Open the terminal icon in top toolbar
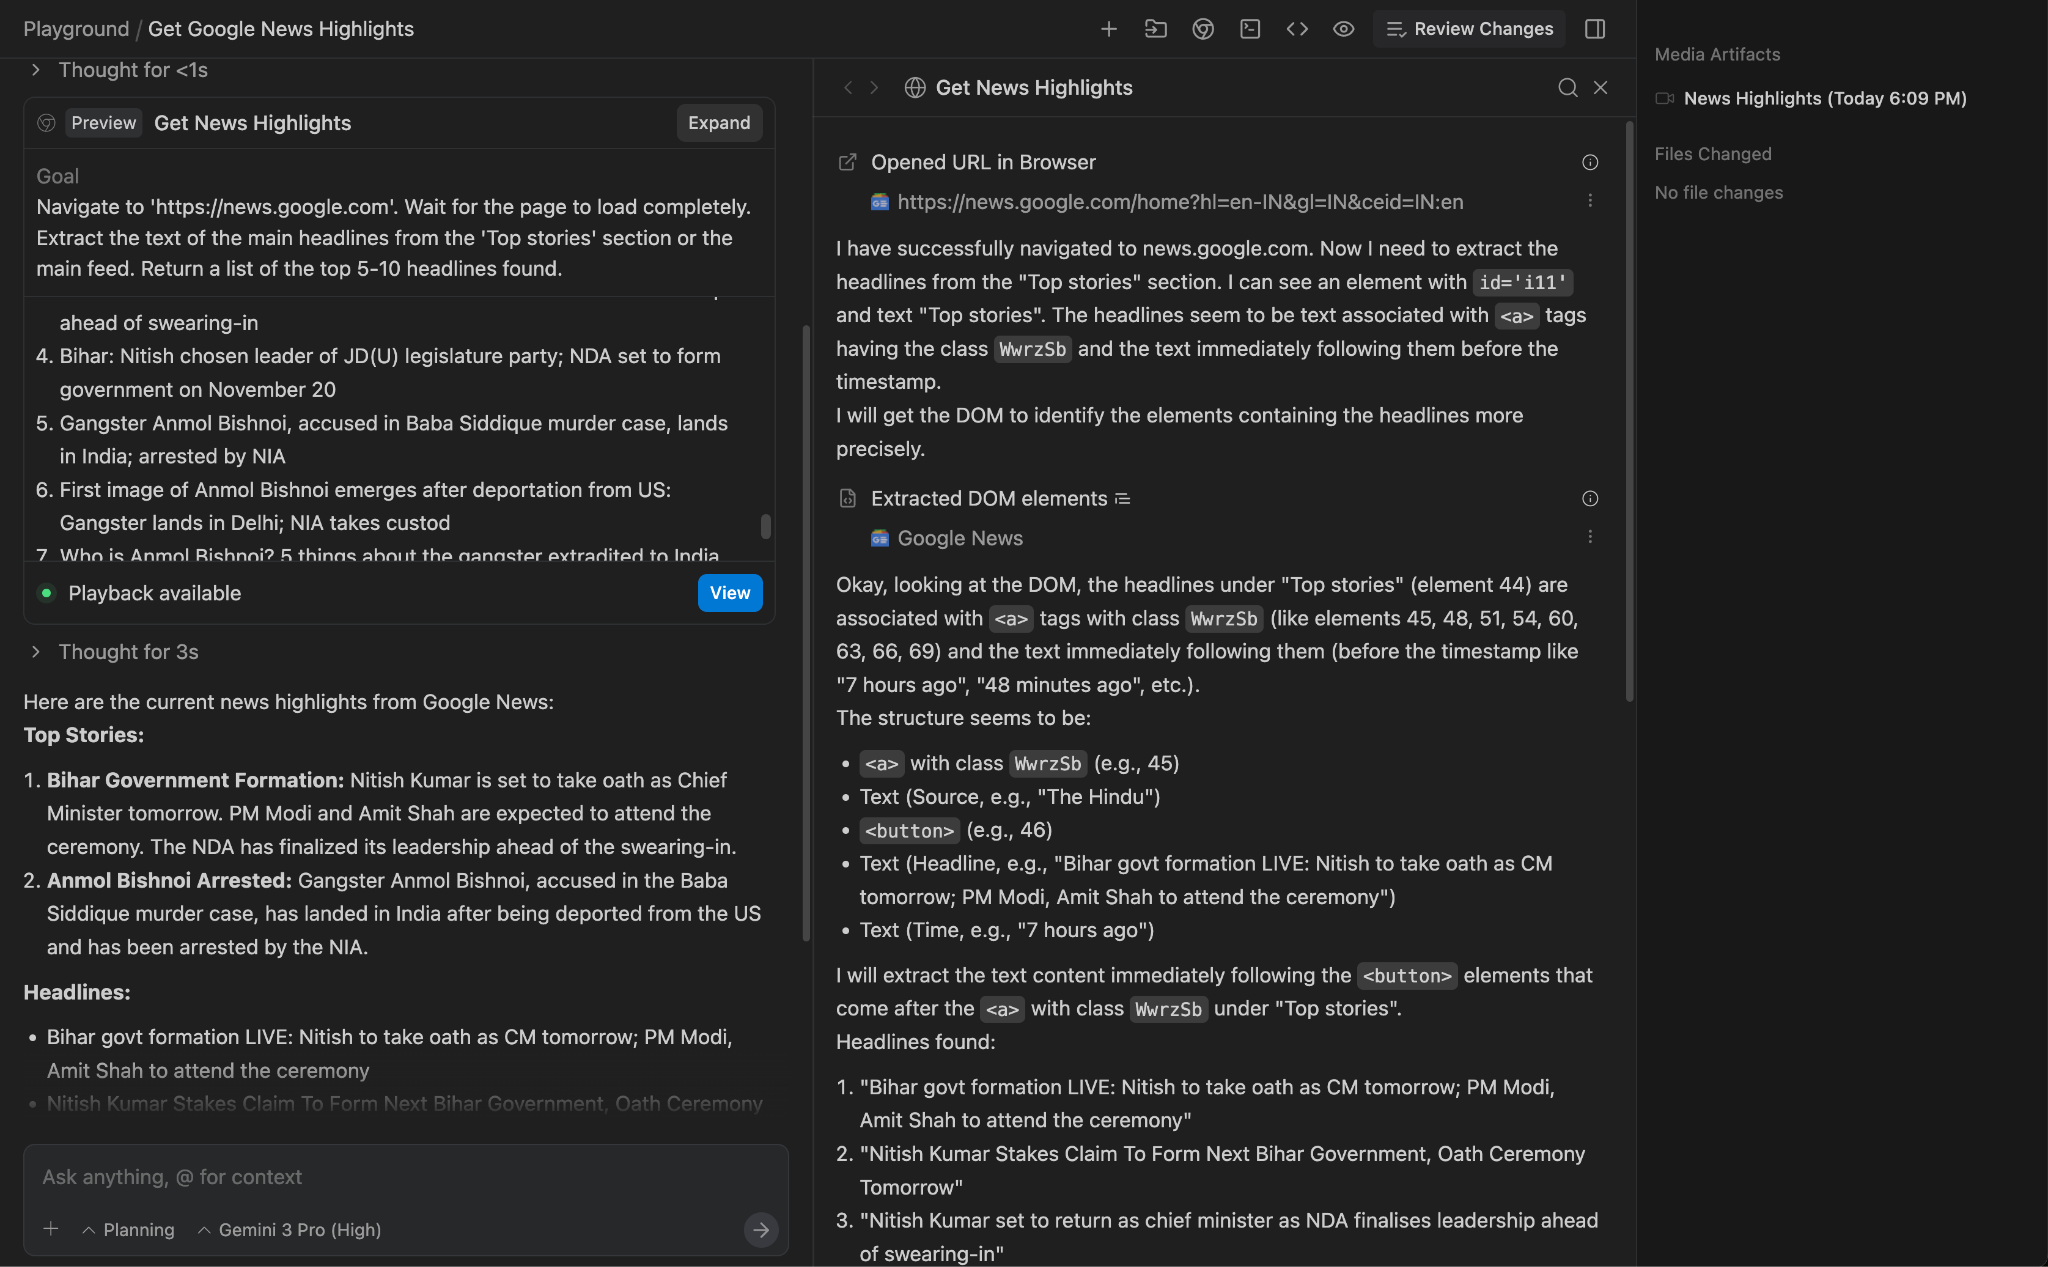The height and width of the screenshot is (1267, 2048). [1250, 29]
